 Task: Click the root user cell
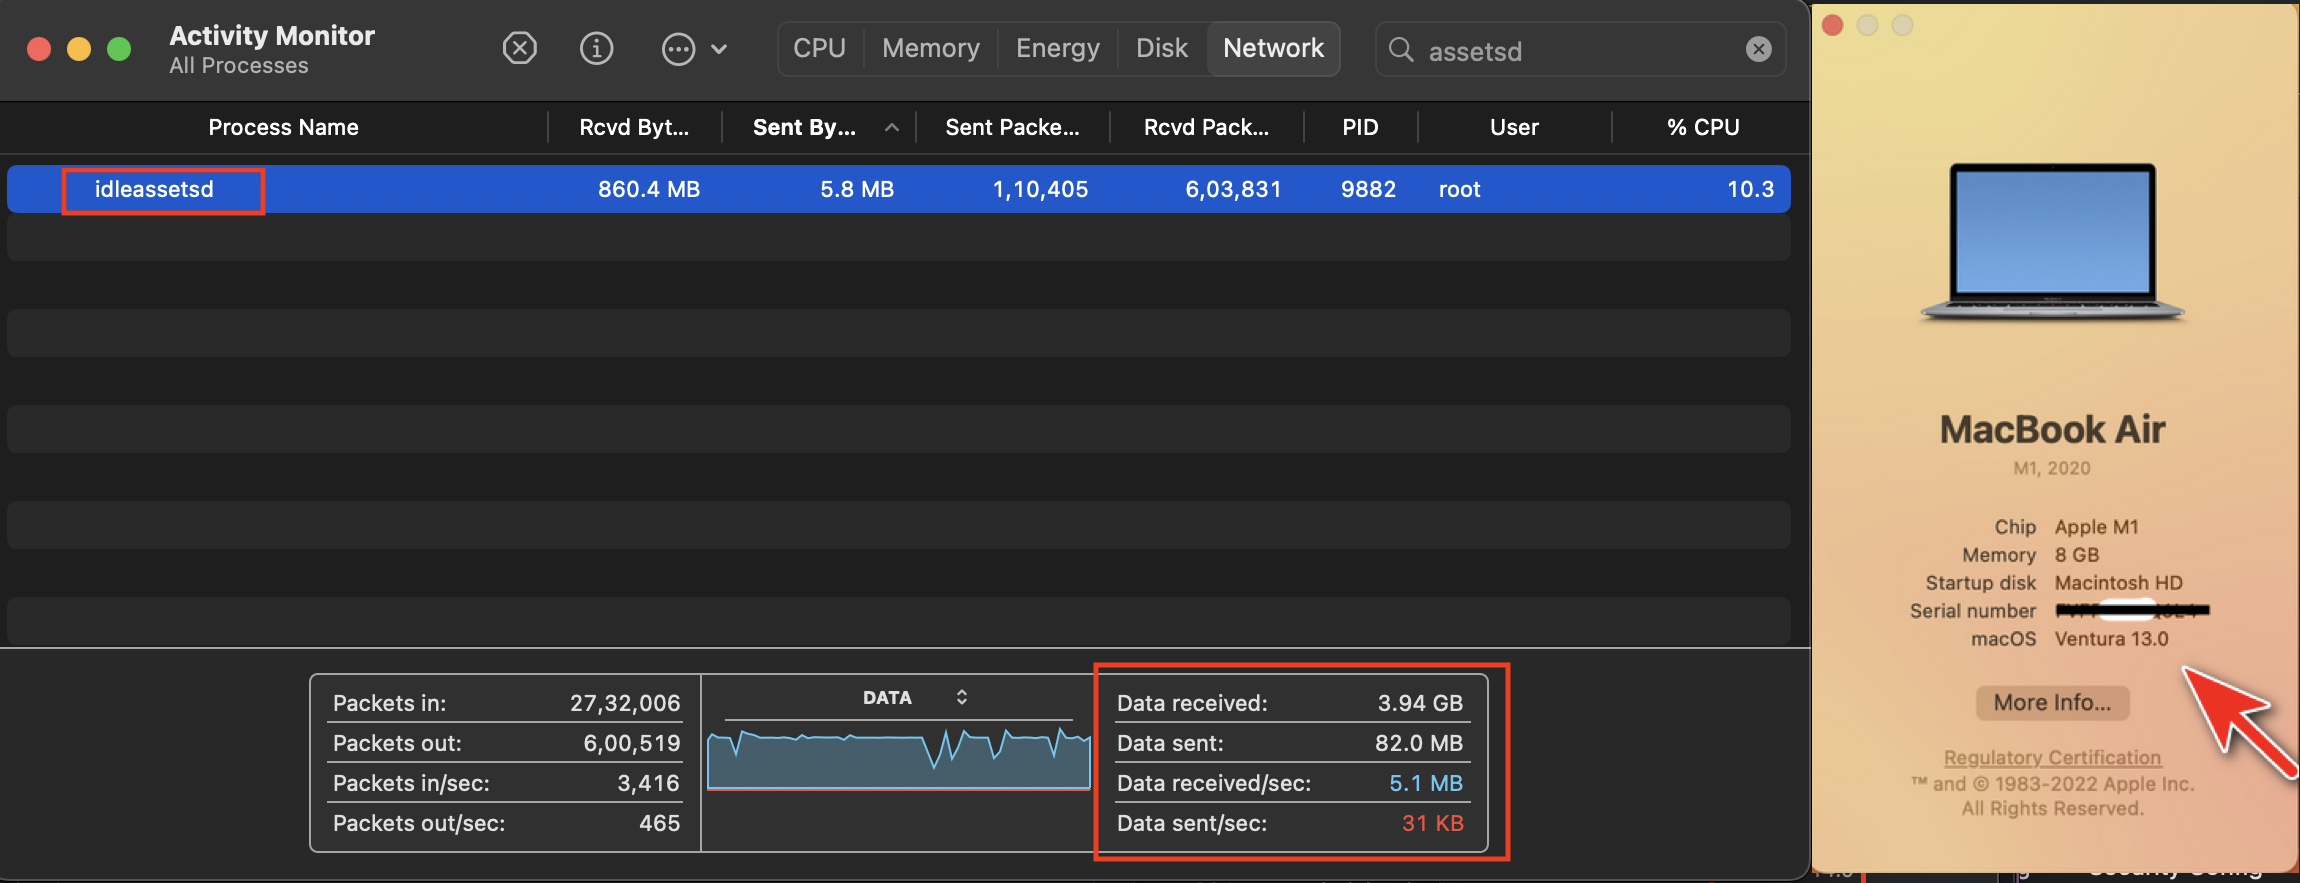click(1459, 189)
